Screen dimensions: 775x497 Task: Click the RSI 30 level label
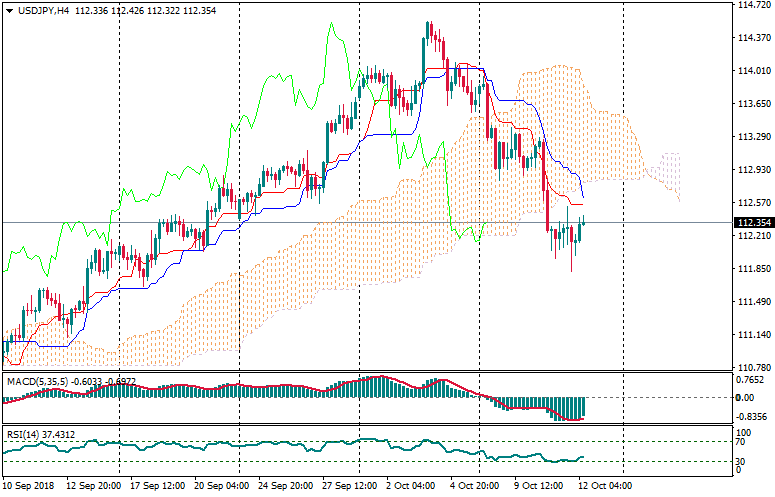tap(741, 461)
